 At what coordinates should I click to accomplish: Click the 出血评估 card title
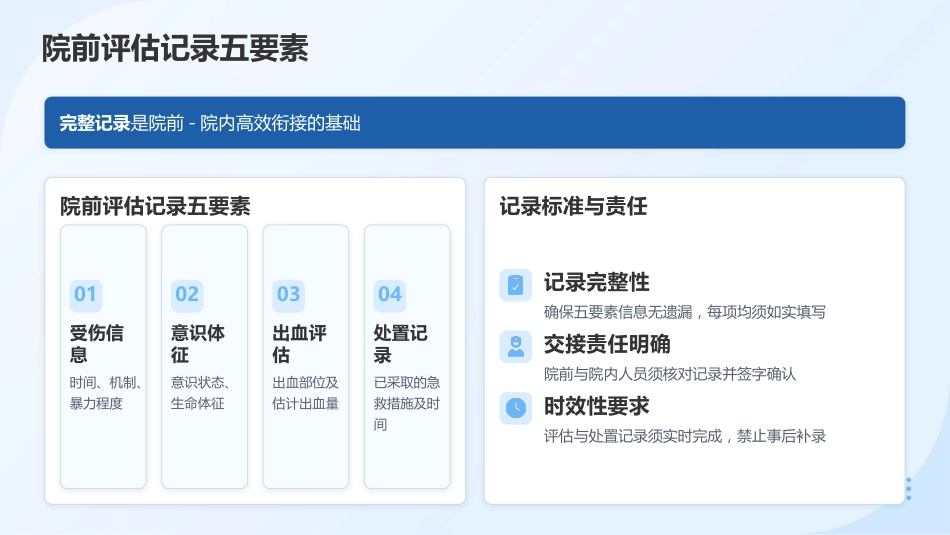[299, 344]
